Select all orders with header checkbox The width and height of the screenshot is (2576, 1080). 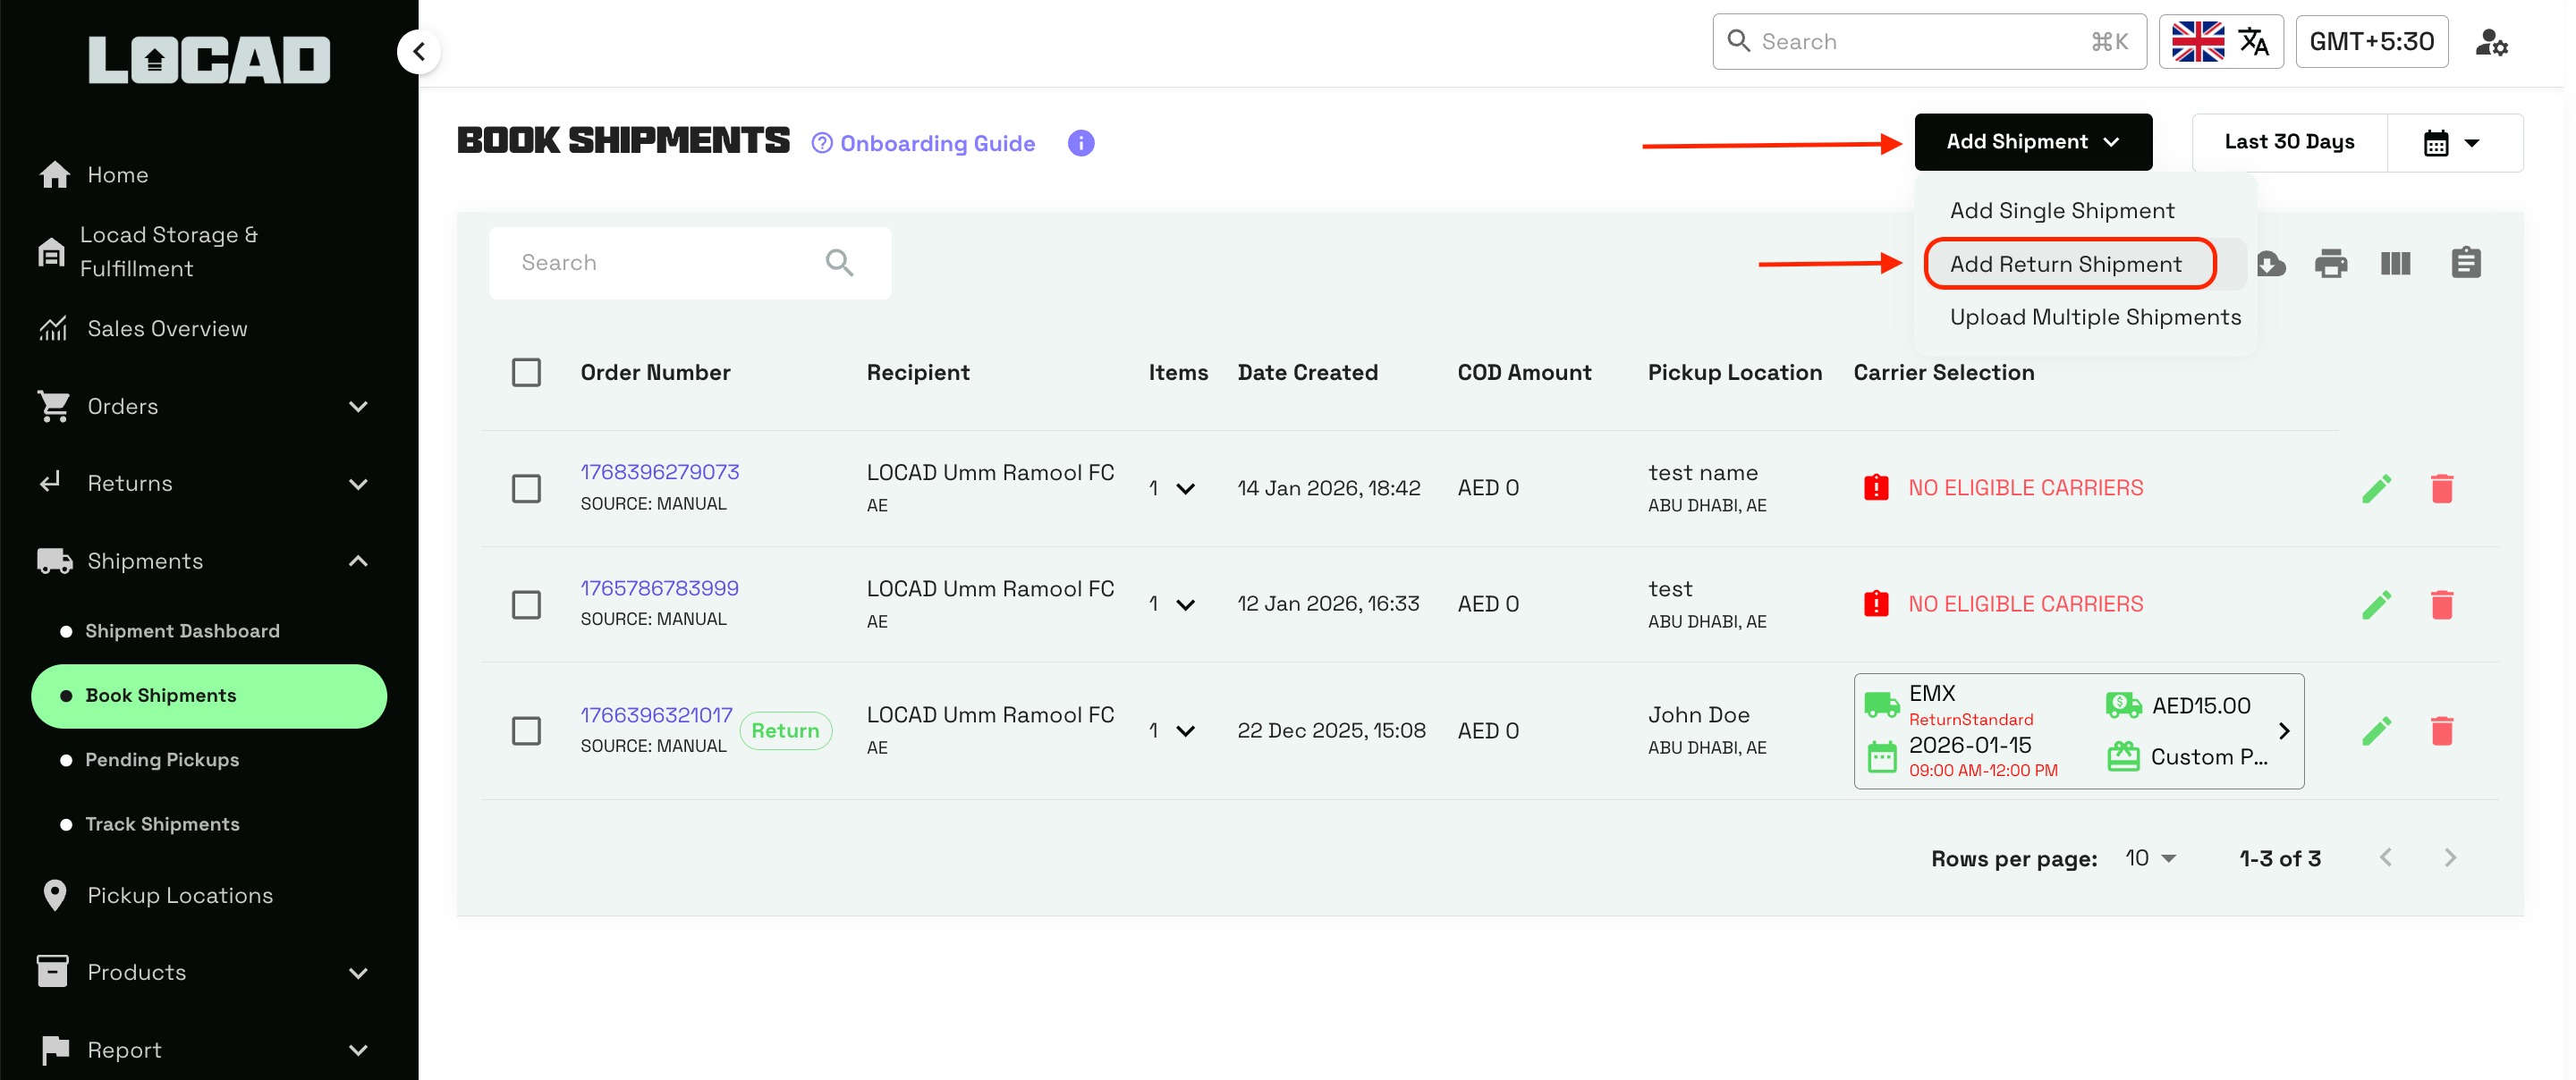[x=526, y=372]
